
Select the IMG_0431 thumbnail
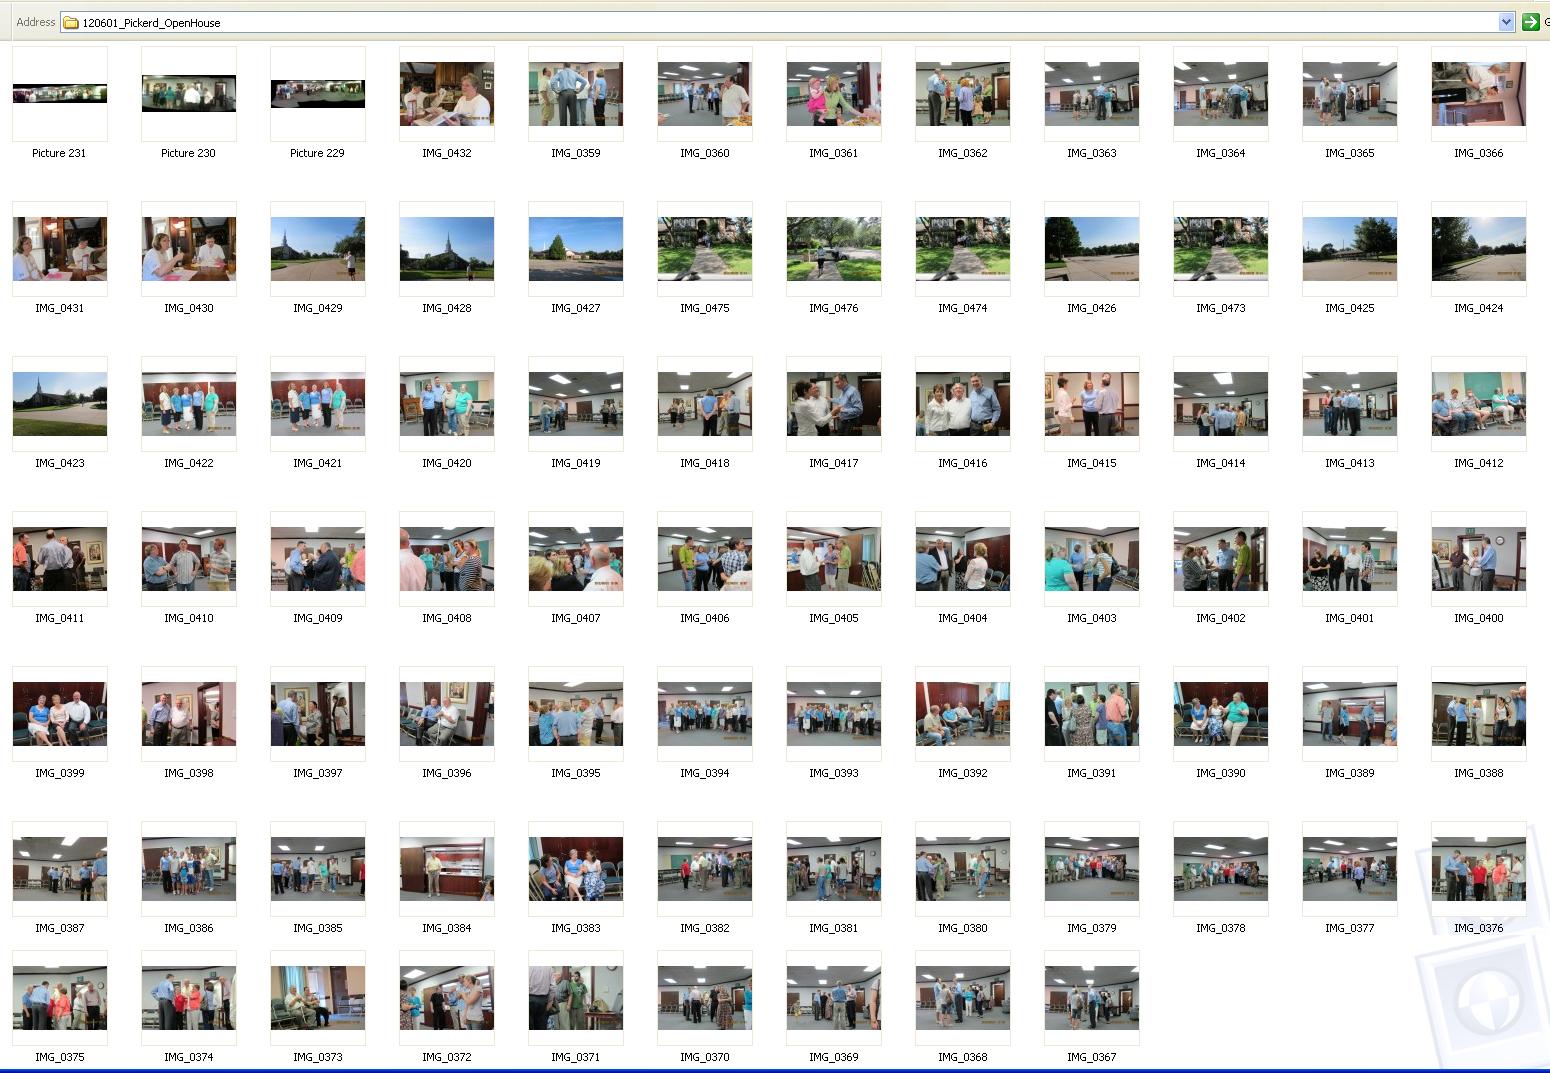[60, 249]
